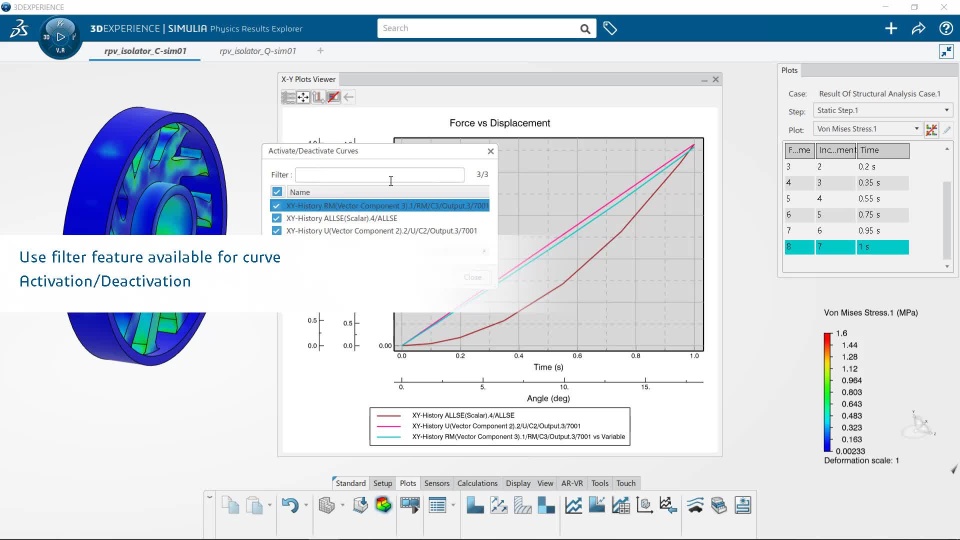Click the collapse view icon top right
This screenshot has height=540, width=960.
pyautogui.click(x=947, y=51)
